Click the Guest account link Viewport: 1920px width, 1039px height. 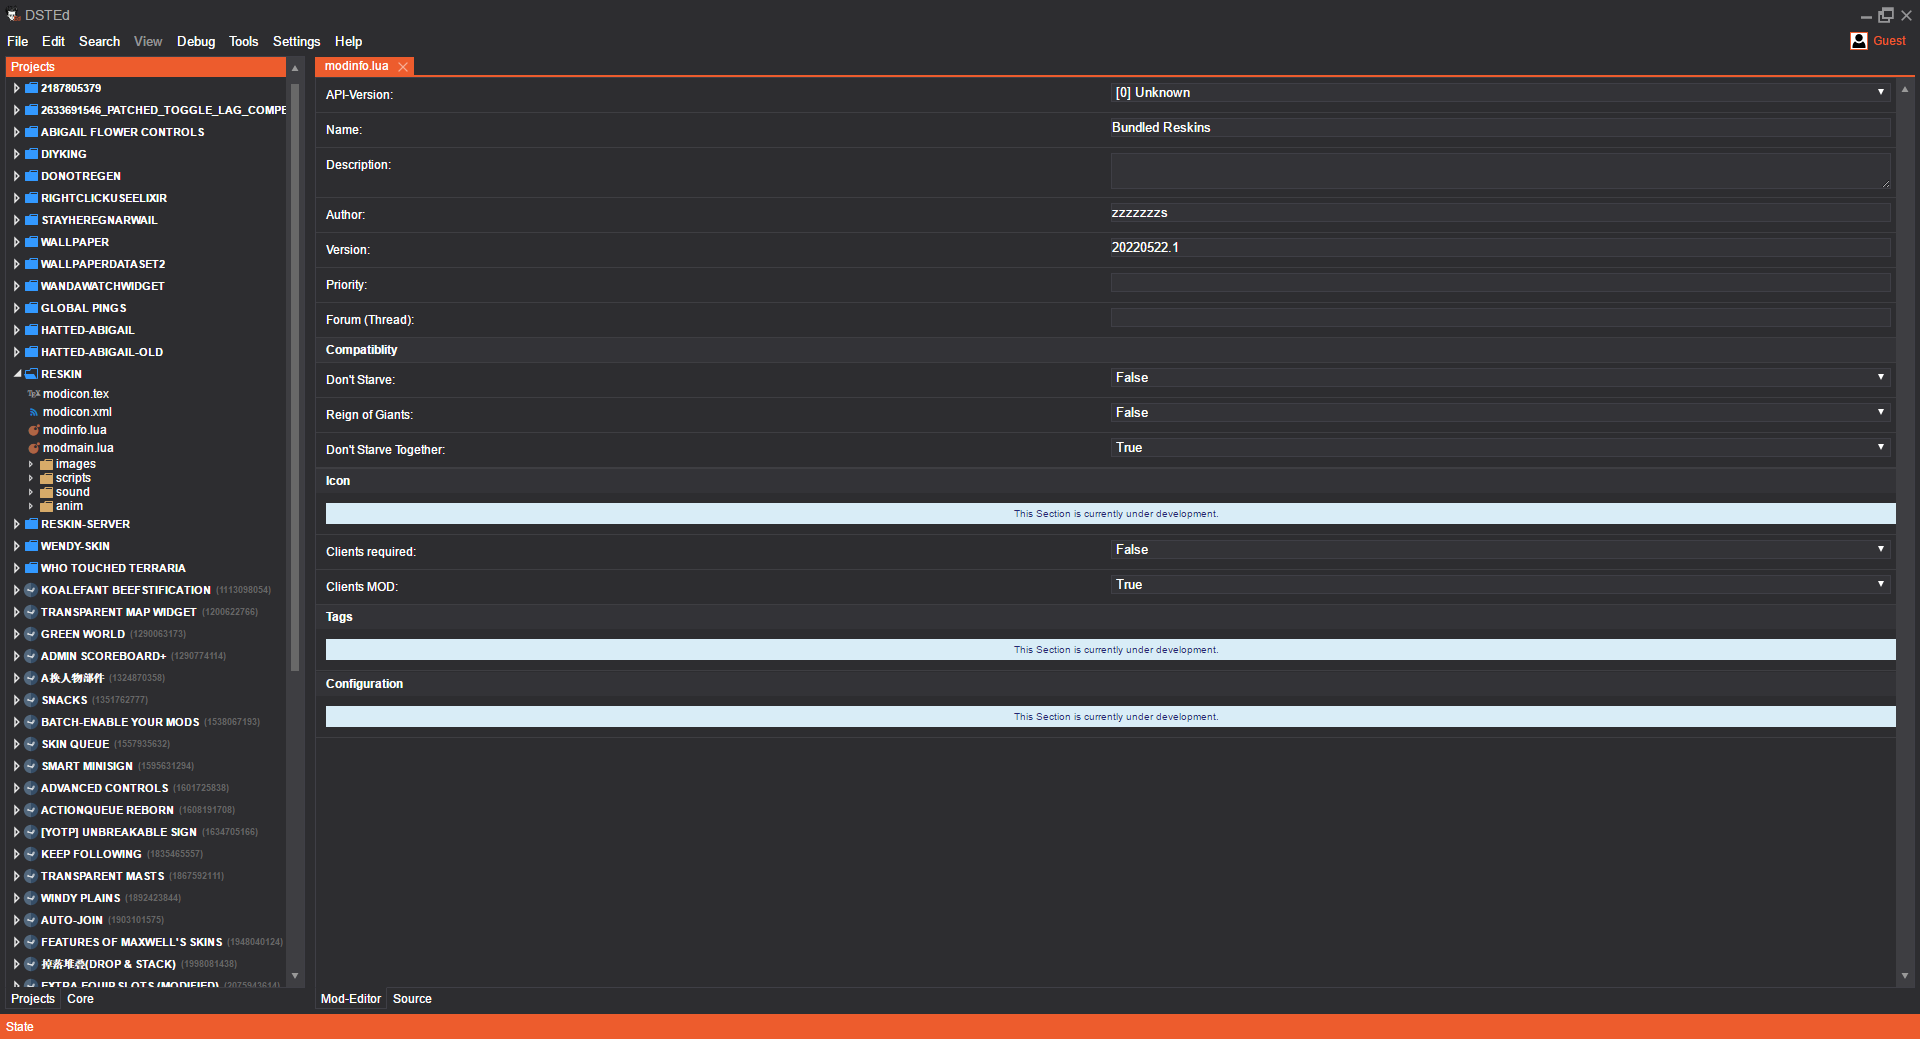[x=1889, y=41]
